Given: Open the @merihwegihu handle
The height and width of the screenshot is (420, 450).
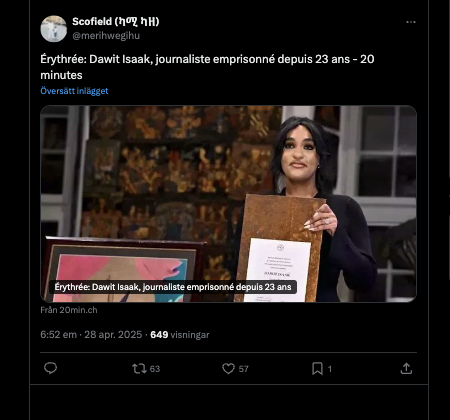Looking at the screenshot, I should pyautogui.click(x=106, y=36).
